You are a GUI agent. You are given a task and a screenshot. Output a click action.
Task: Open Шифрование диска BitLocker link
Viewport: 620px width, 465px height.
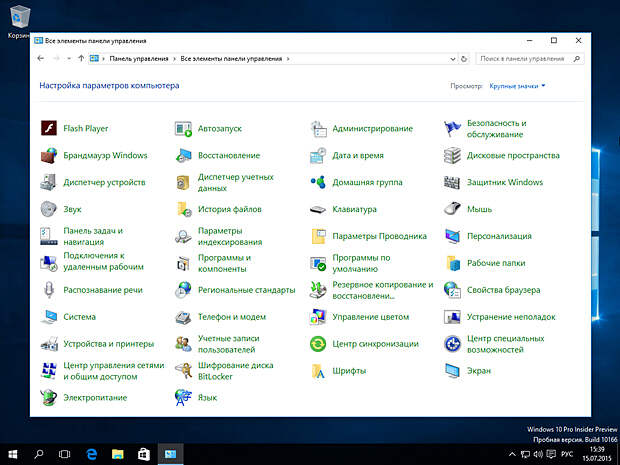click(x=235, y=370)
